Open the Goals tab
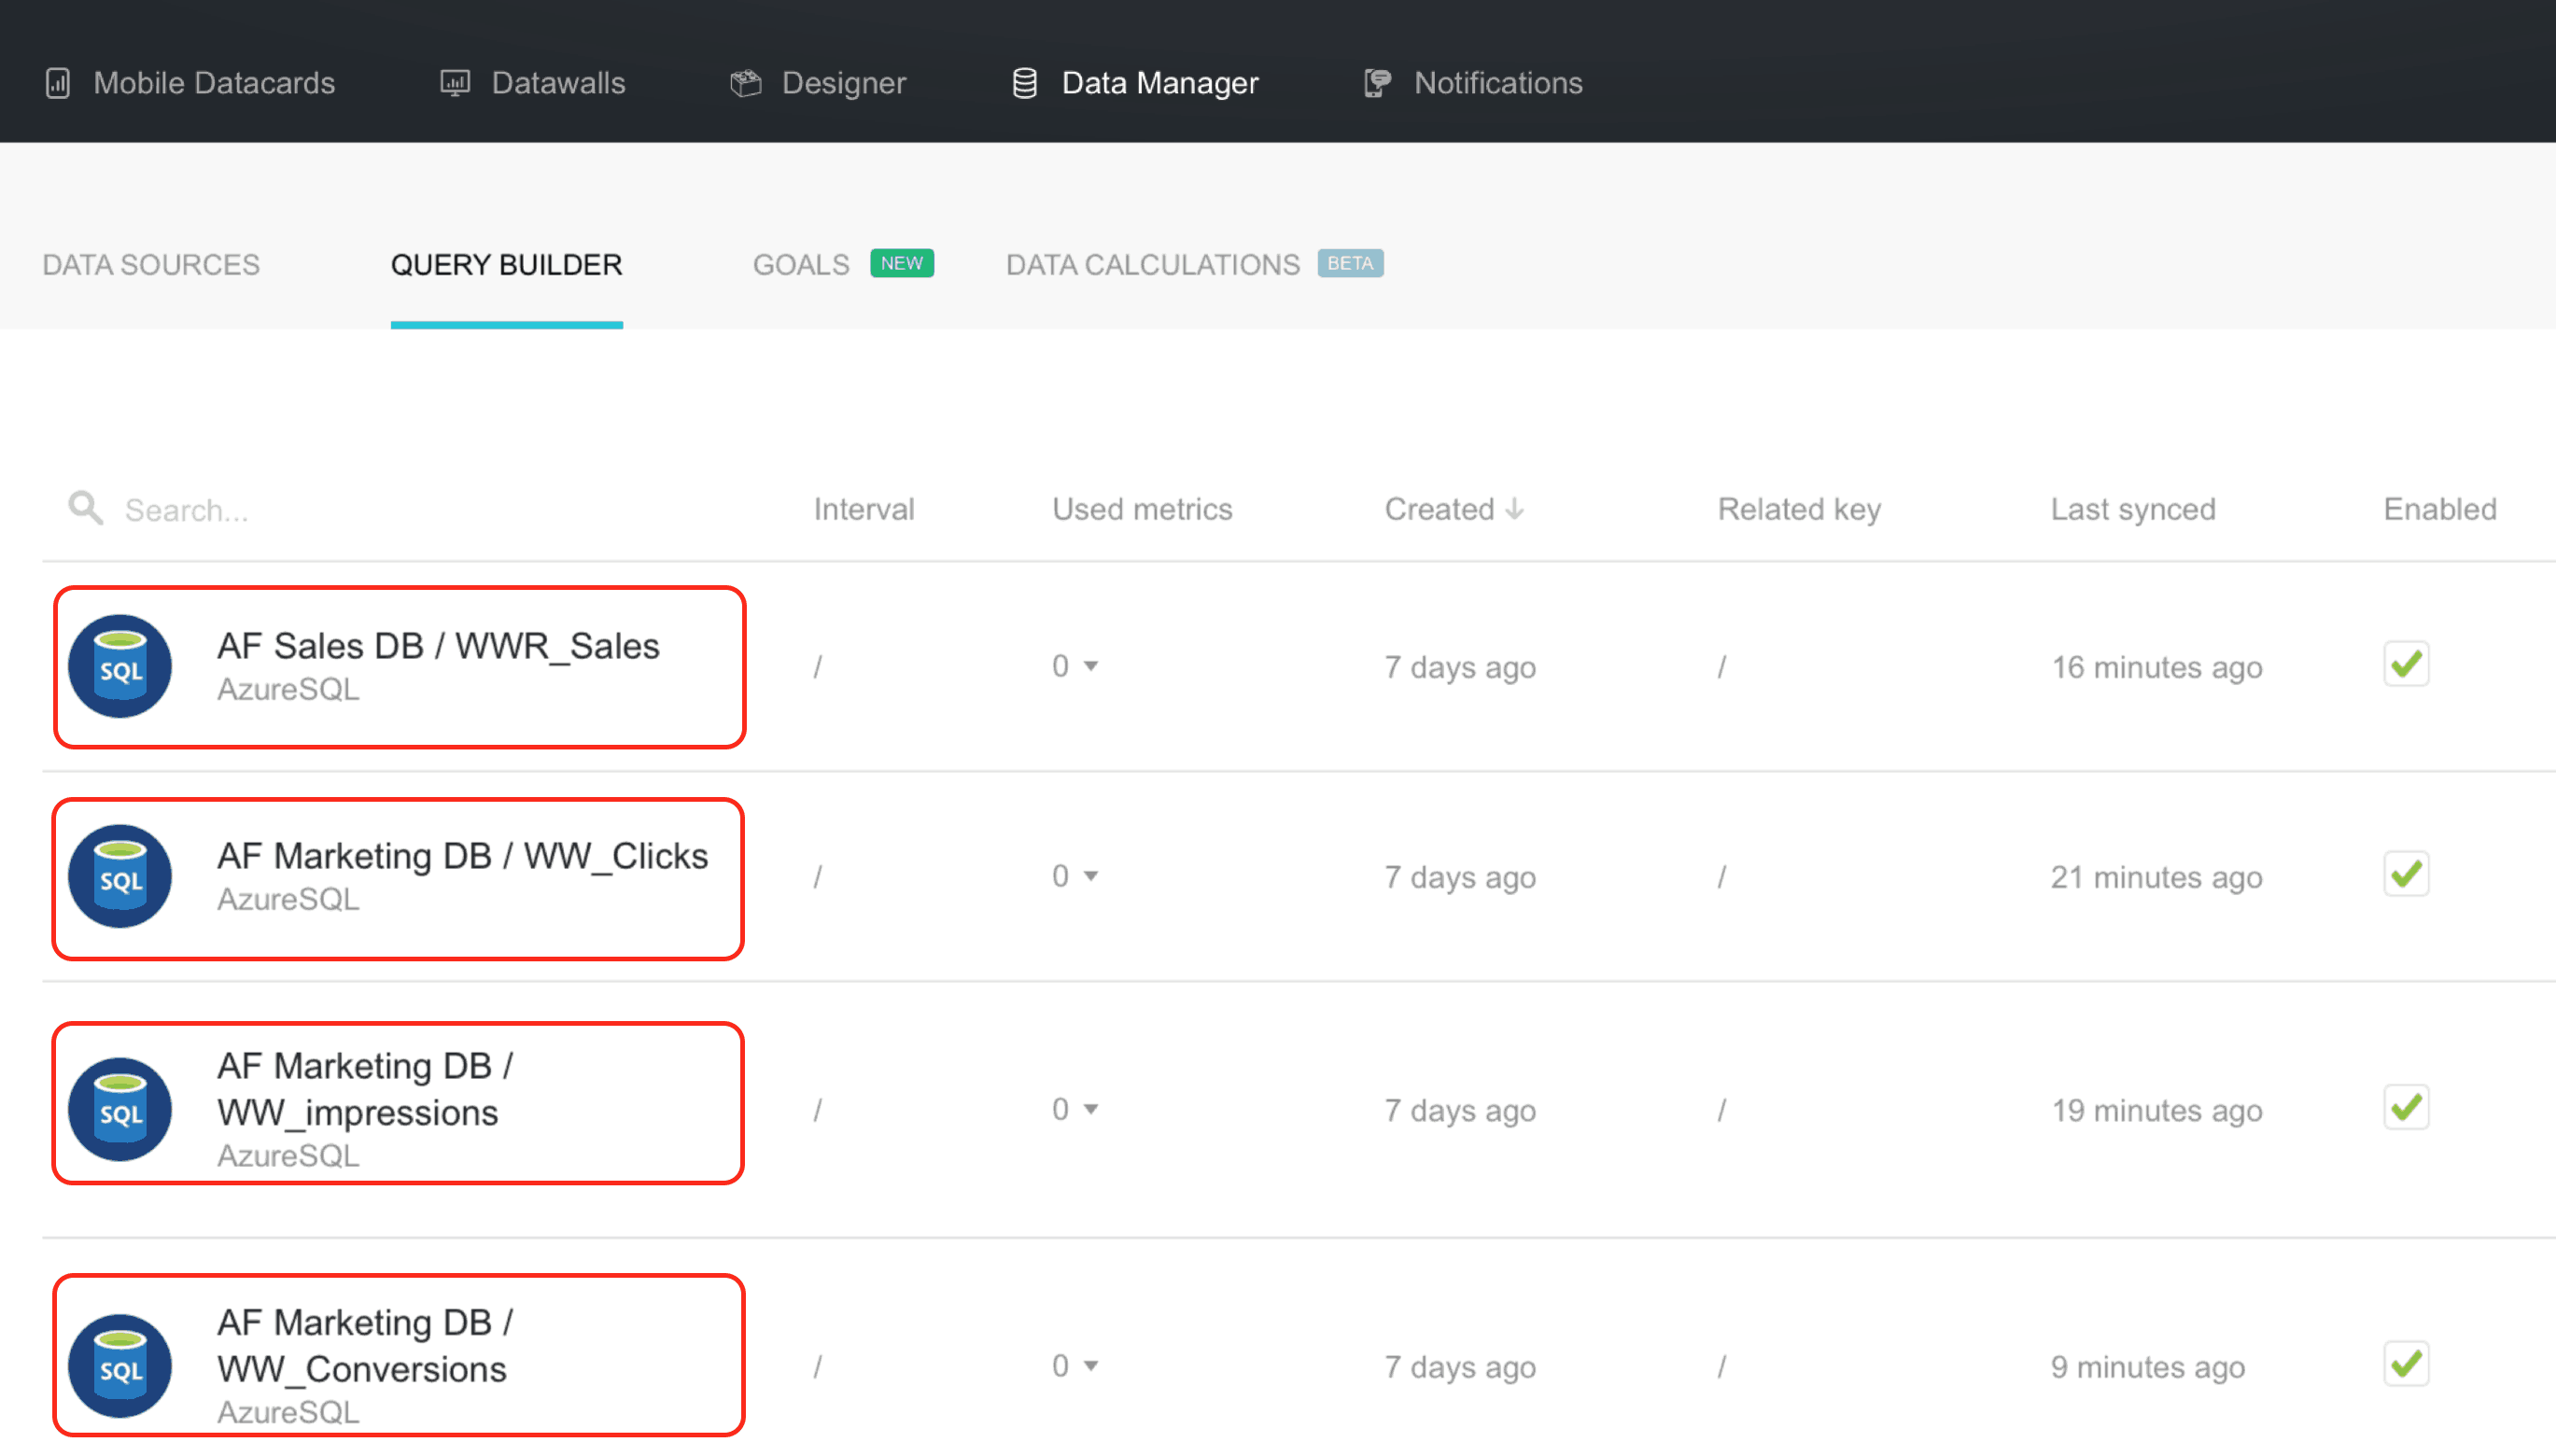Image resolution: width=2556 pixels, height=1456 pixels. (801, 265)
